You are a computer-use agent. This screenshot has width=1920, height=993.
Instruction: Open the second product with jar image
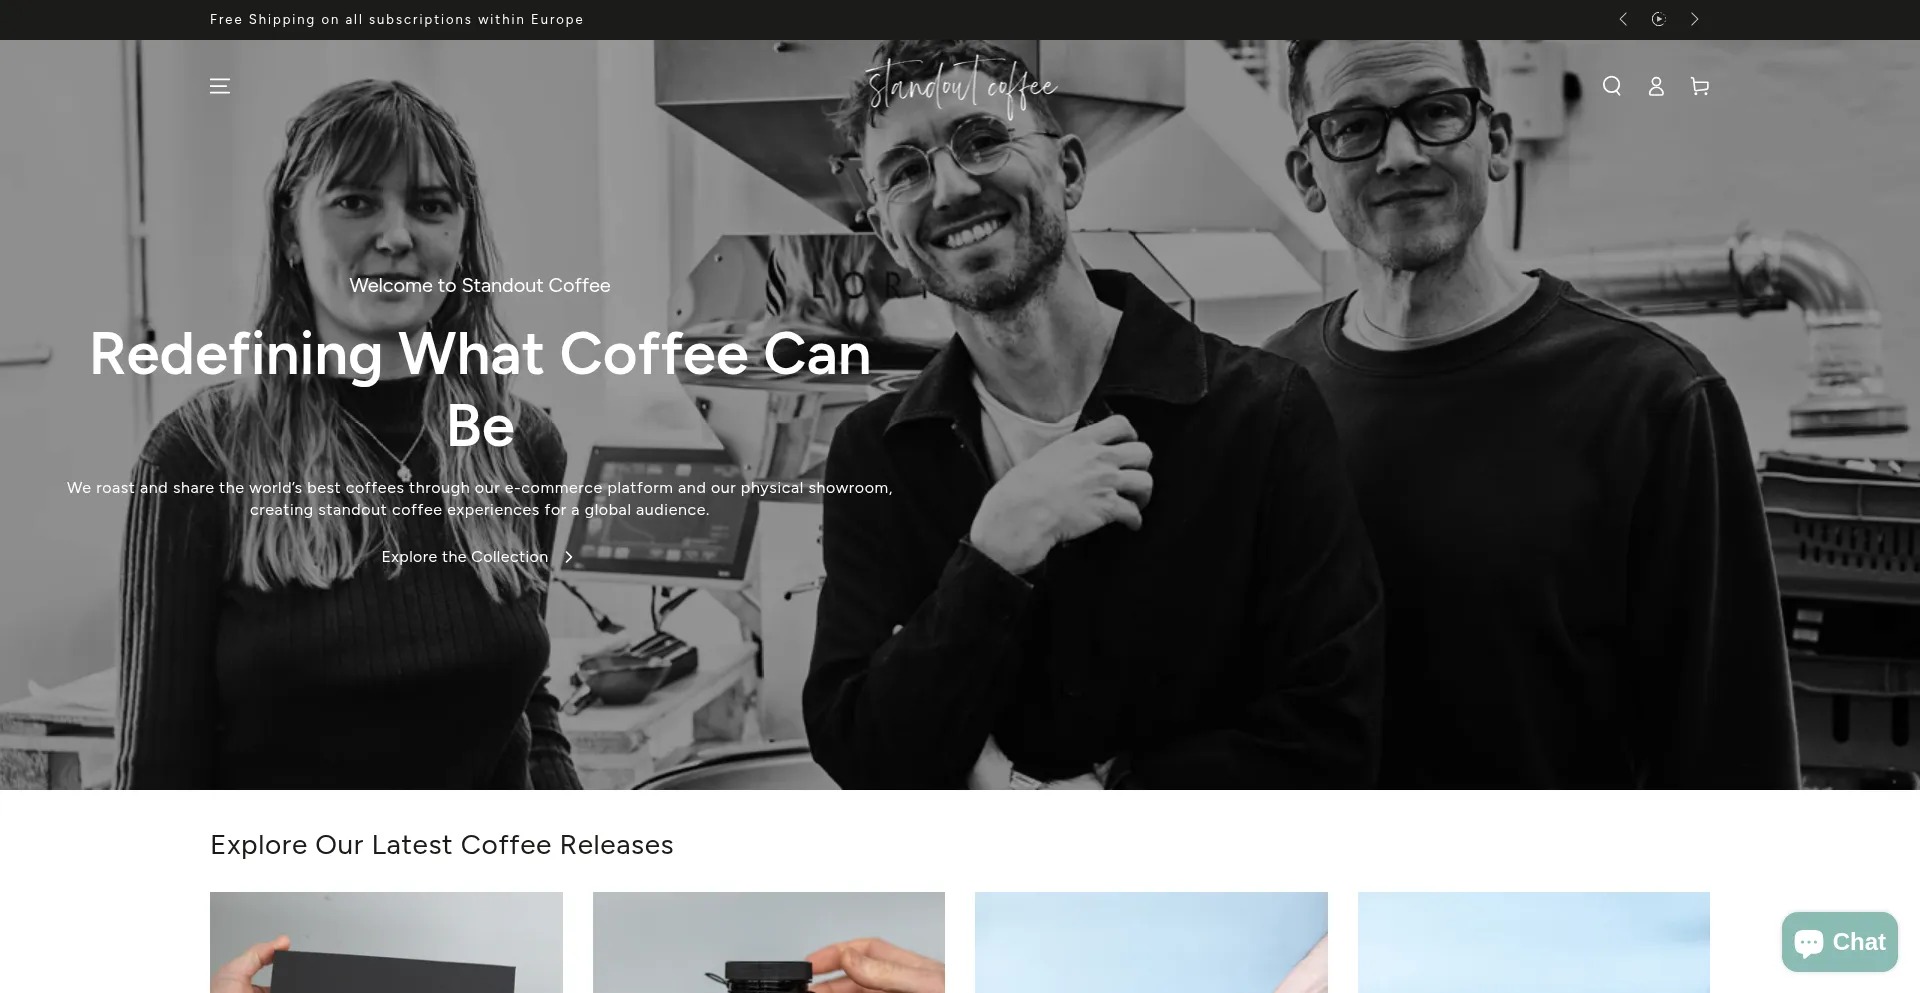tap(769, 942)
